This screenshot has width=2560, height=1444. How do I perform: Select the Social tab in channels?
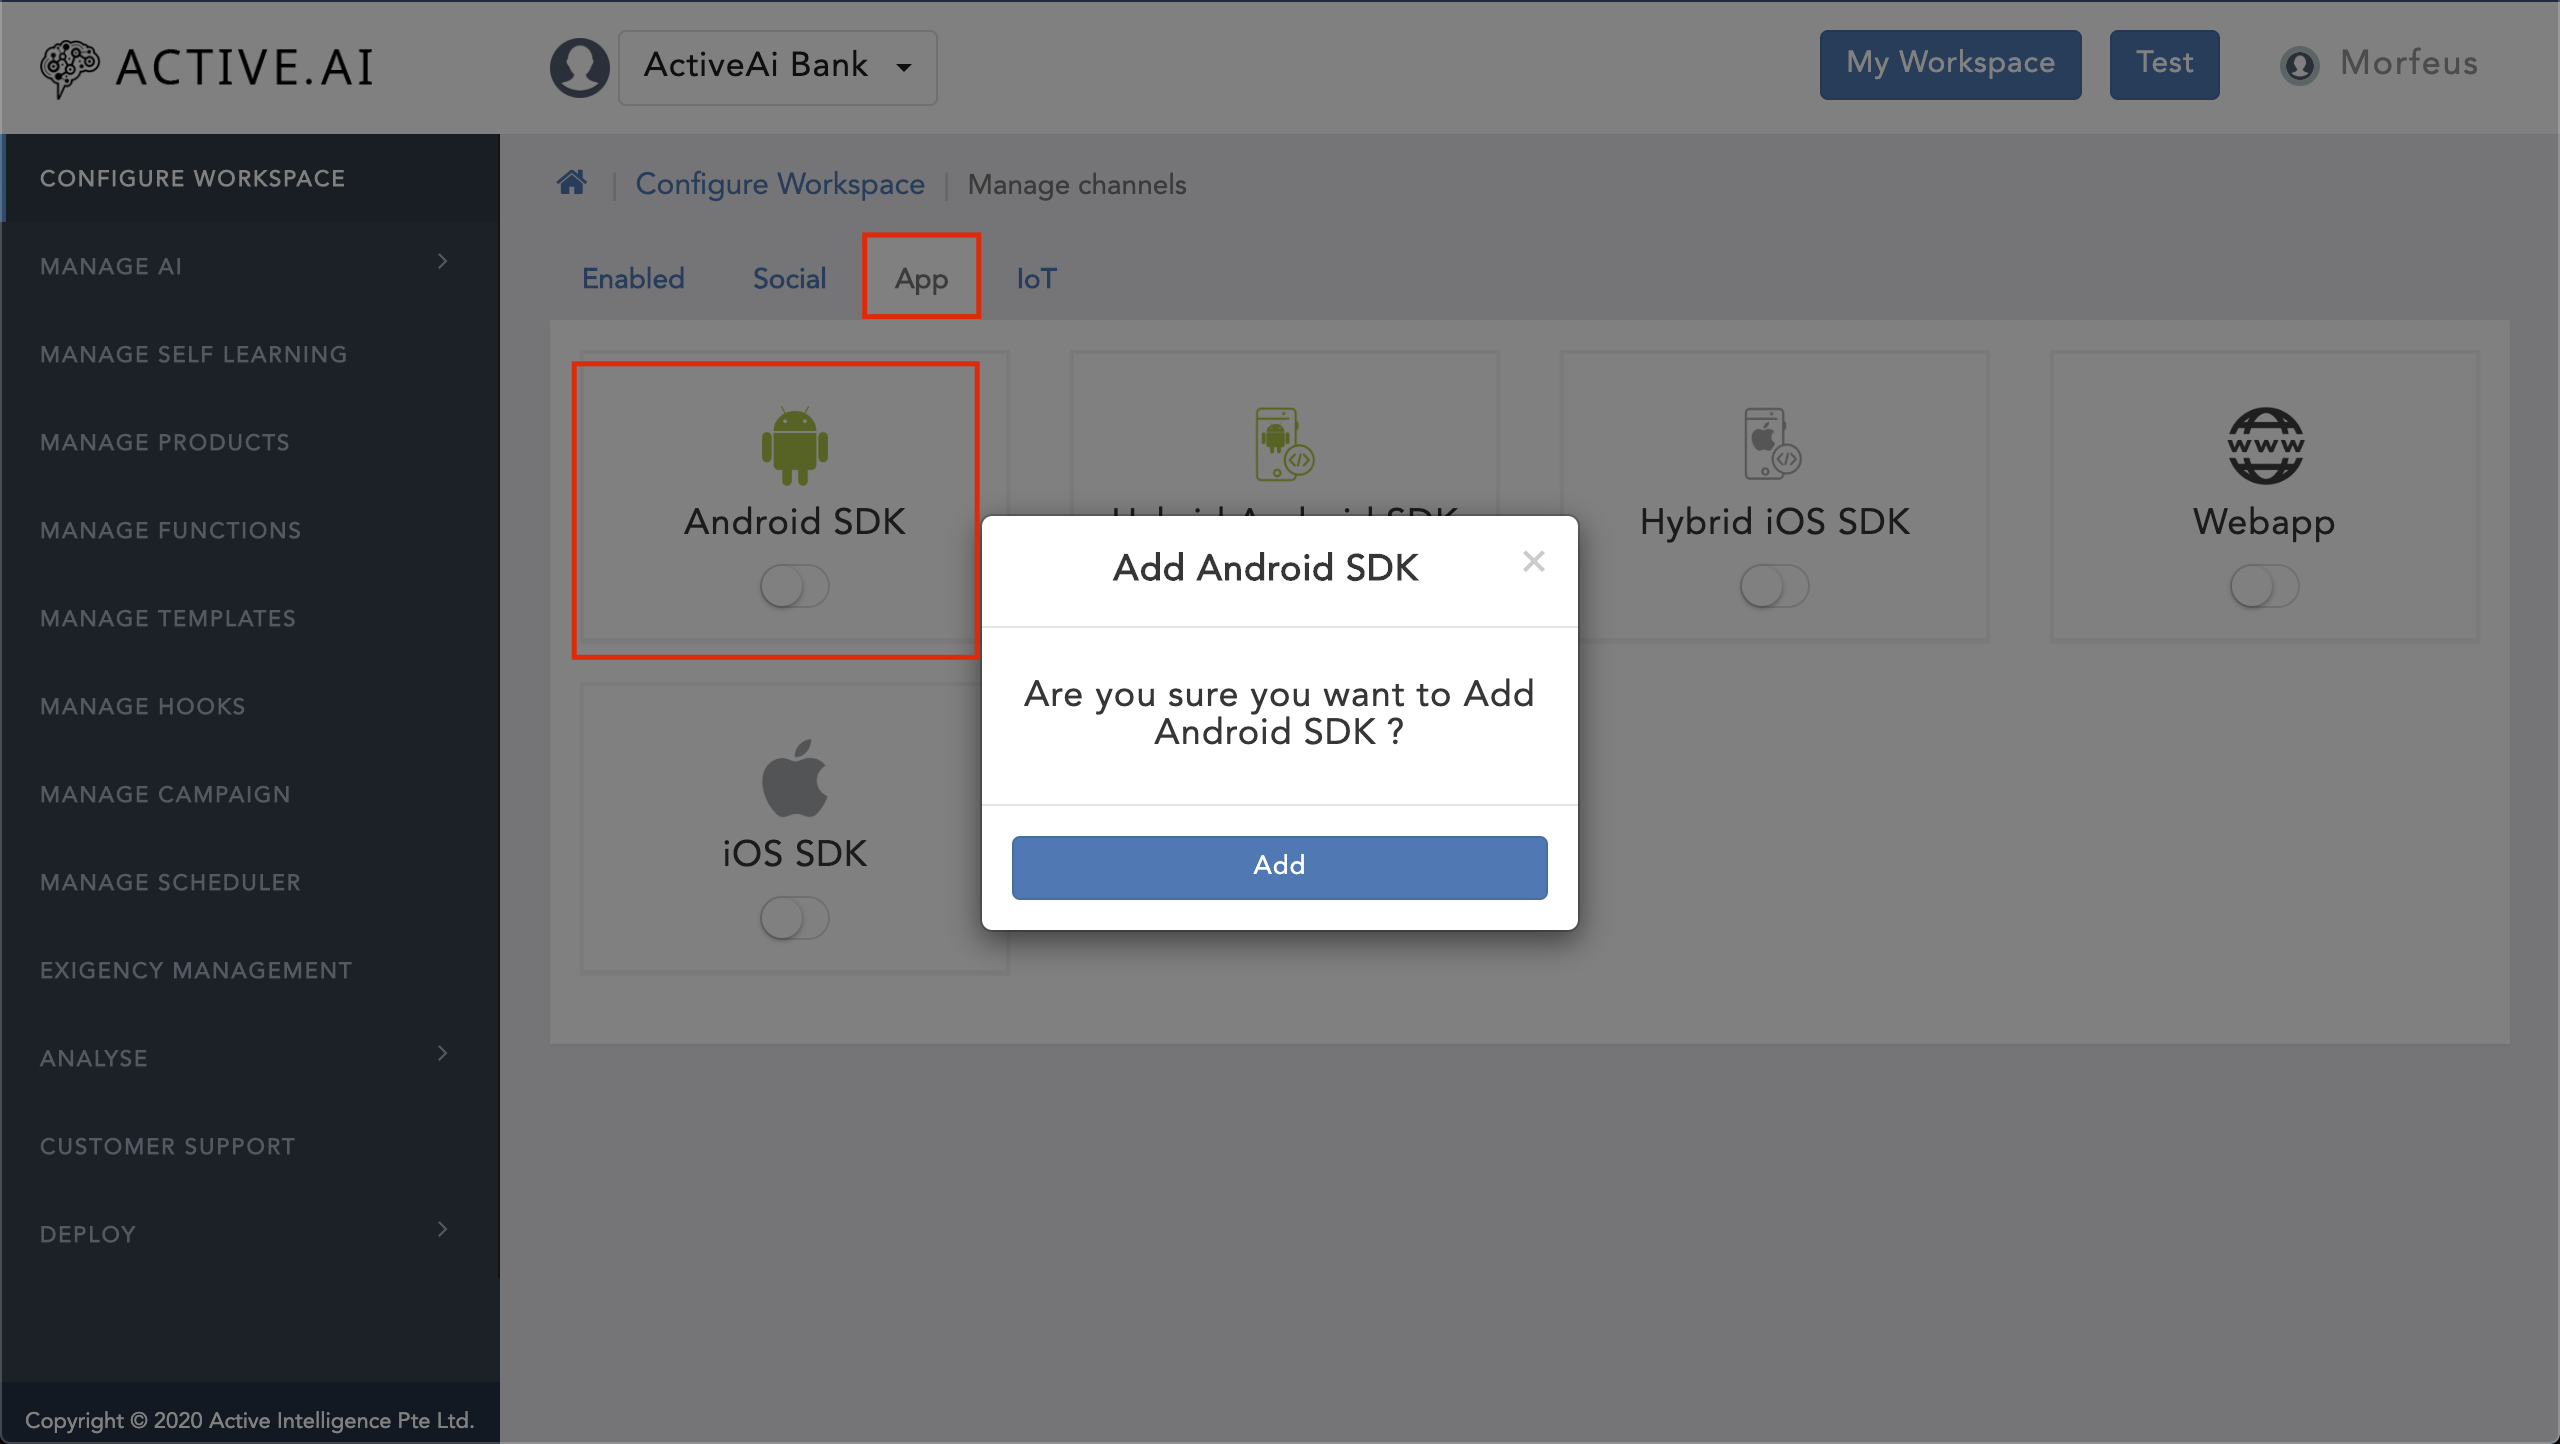[789, 280]
